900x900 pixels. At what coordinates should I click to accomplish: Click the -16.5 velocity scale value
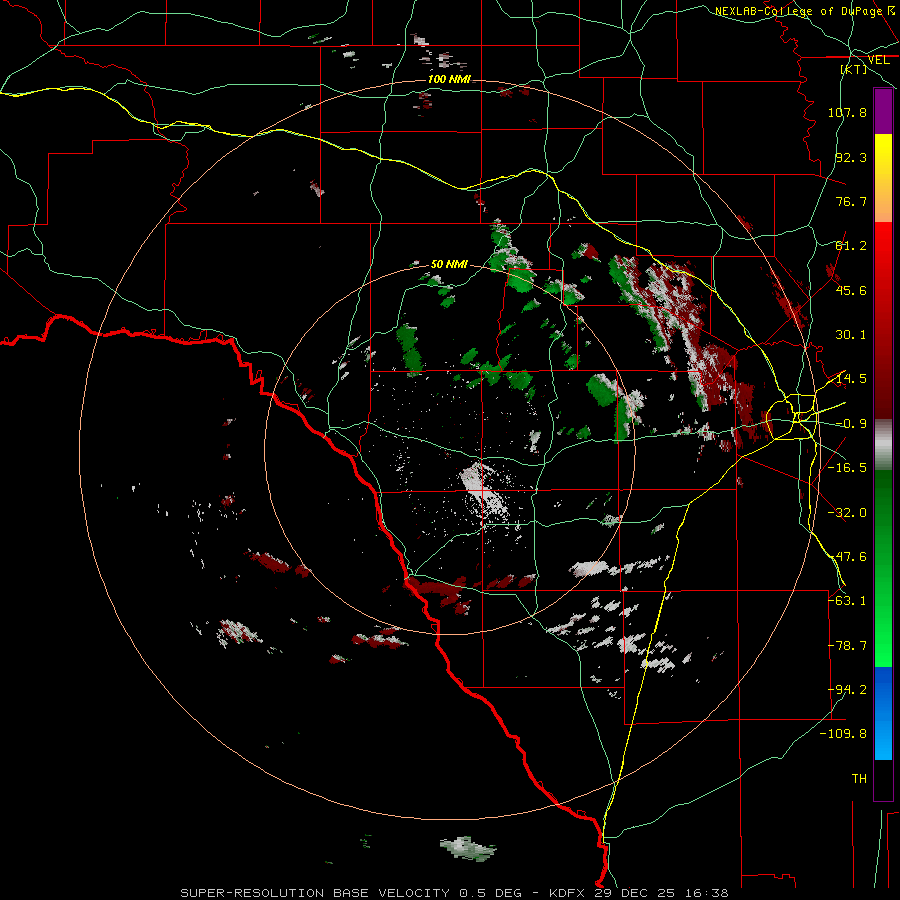847,468
